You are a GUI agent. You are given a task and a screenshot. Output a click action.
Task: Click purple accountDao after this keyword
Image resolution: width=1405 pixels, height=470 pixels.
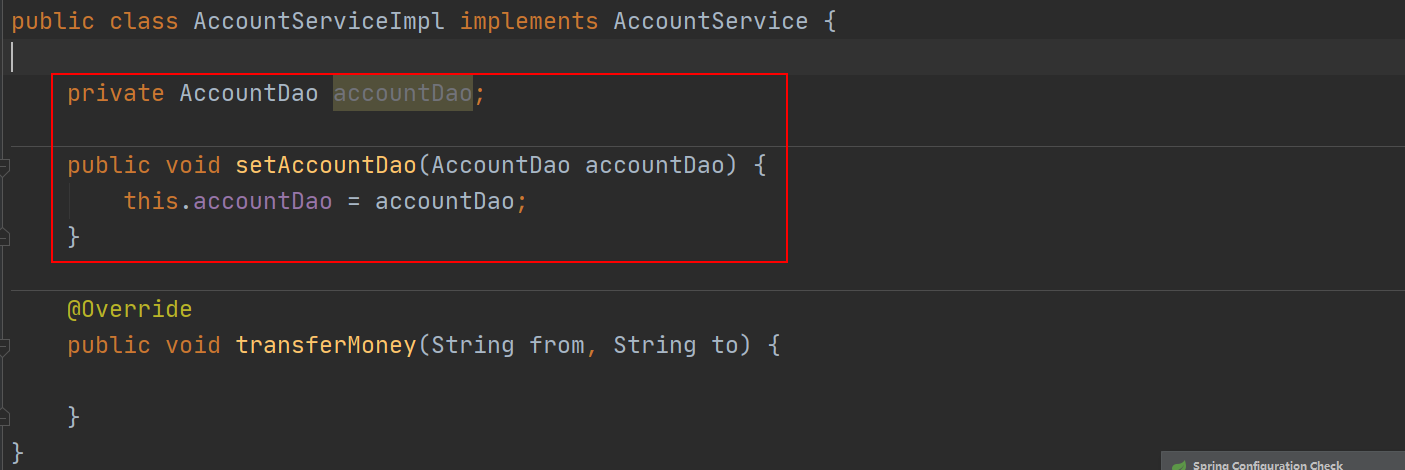(x=263, y=201)
